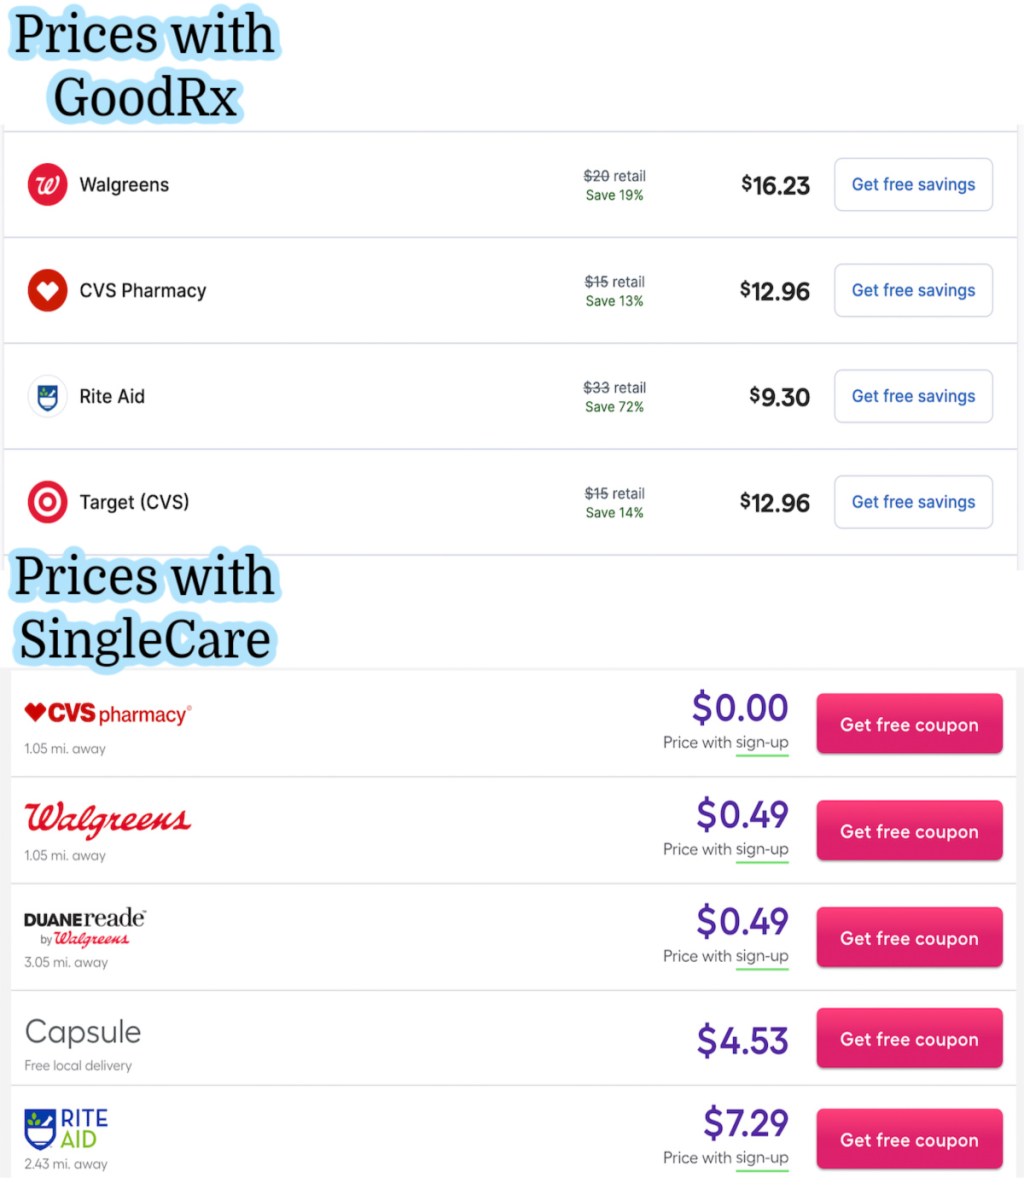Click the sign-up link under Rite Aid $7.29

pyautogui.click(x=762, y=1158)
